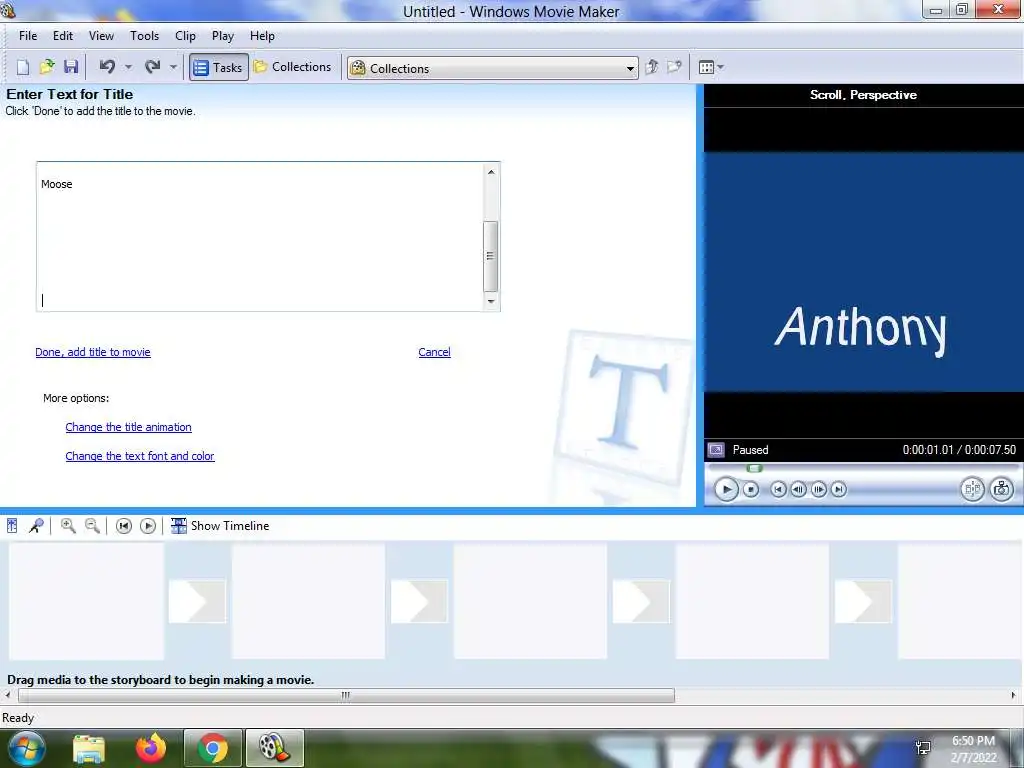1024x768 pixels.
Task: Open Google Chrome from the taskbar
Action: coord(213,748)
